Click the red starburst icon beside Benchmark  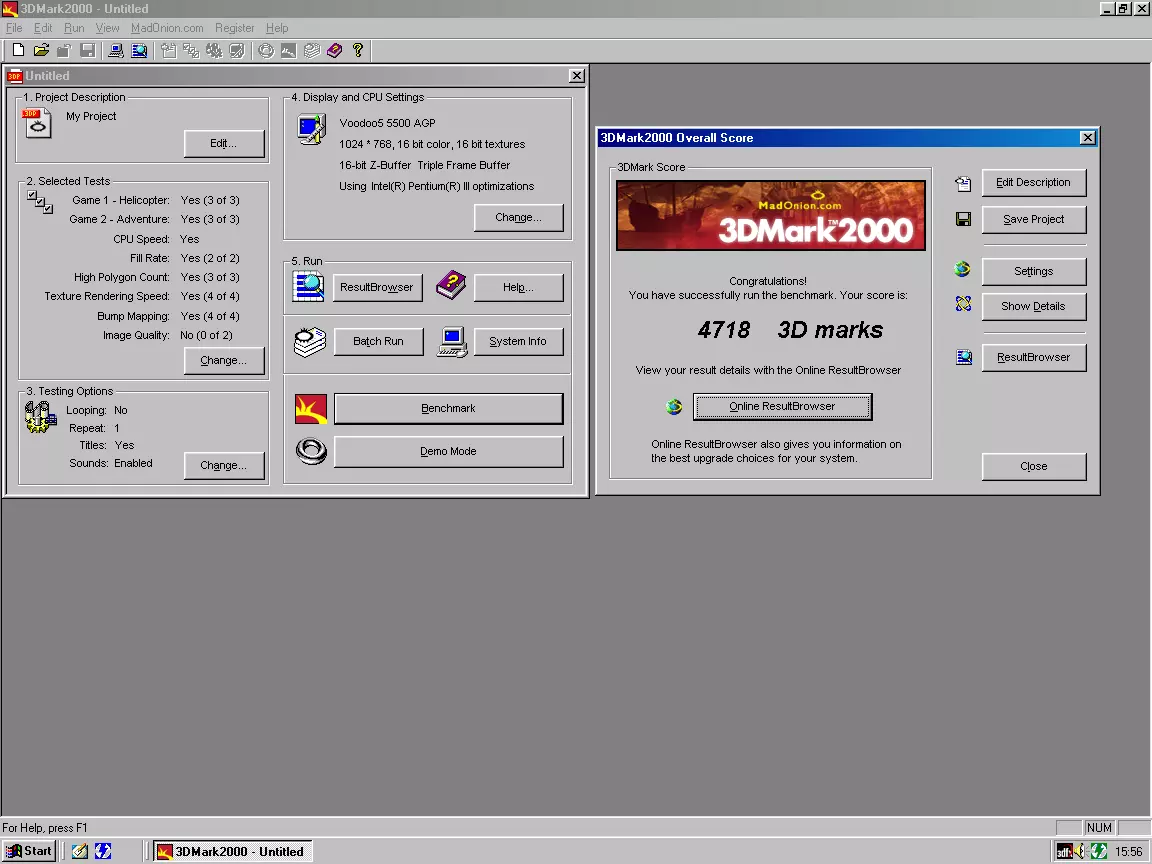pyautogui.click(x=311, y=409)
